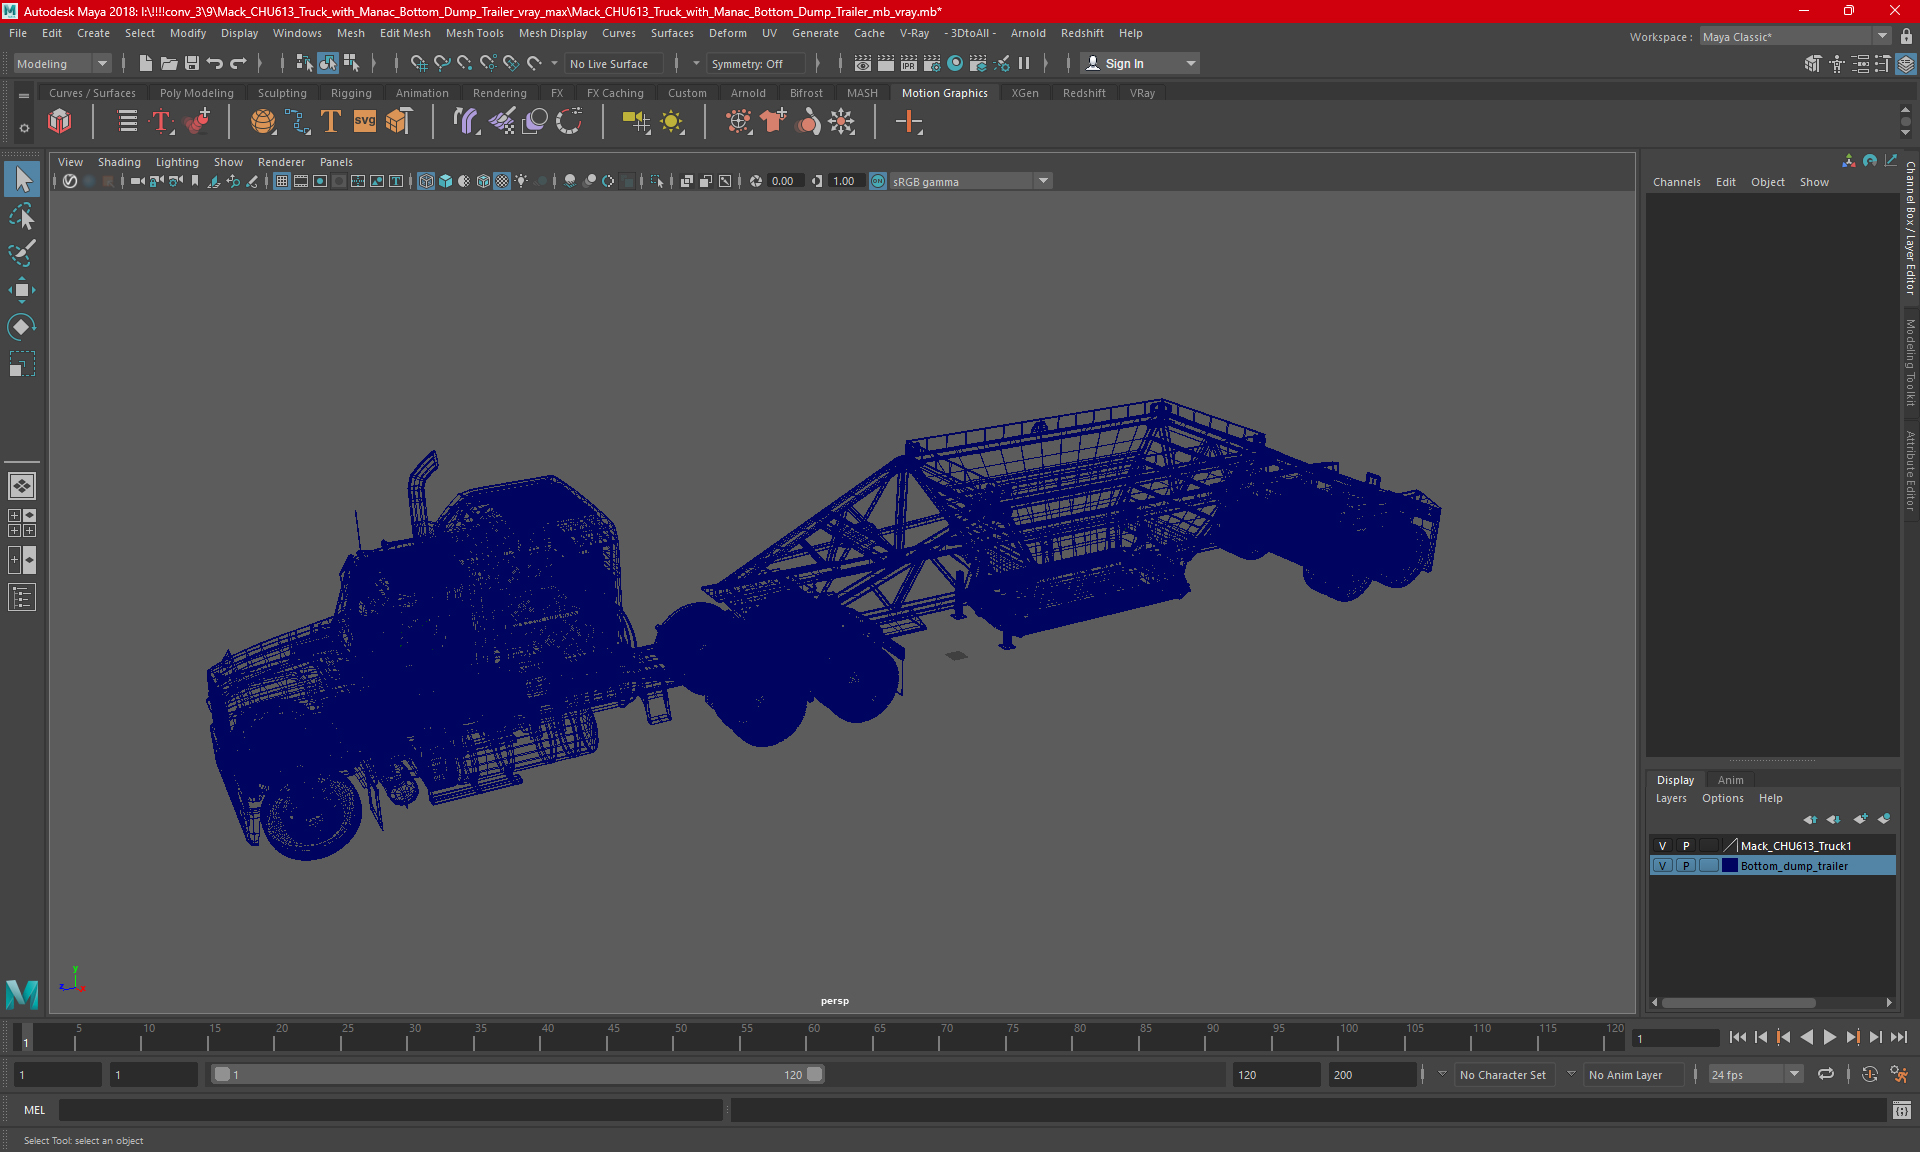
Task: Toggle wireframe display in viewport toolbar
Action: pos(426,181)
